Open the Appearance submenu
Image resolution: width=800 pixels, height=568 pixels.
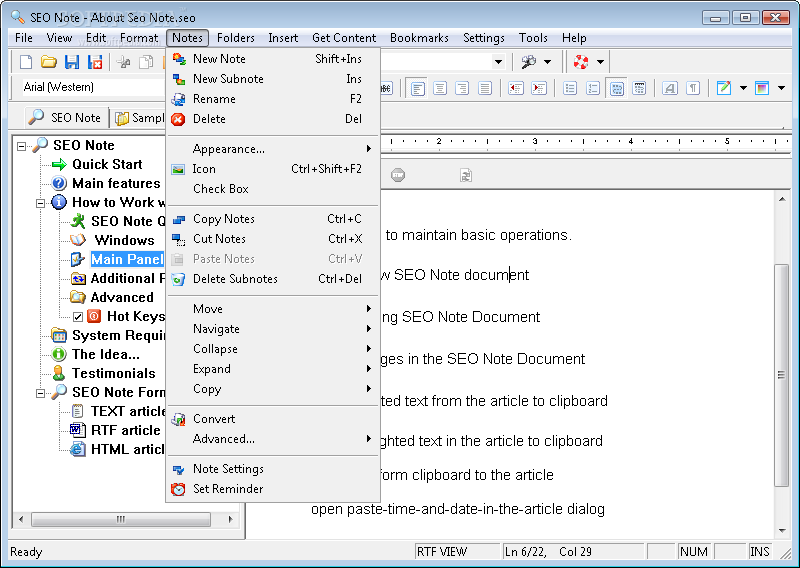click(274, 149)
